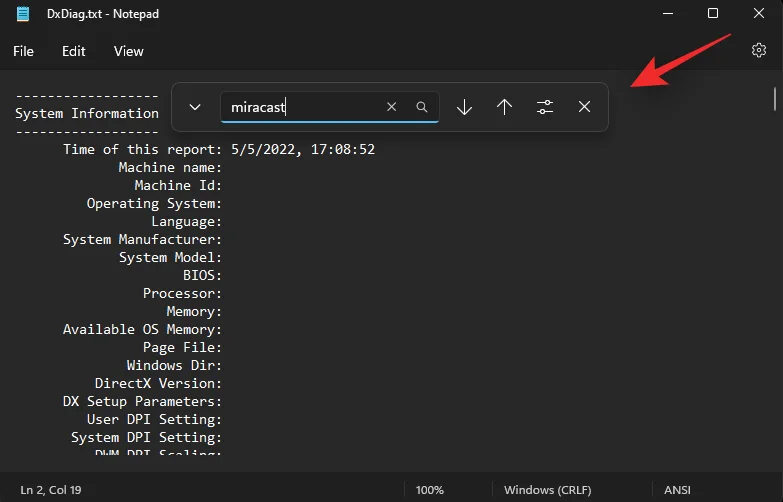Open find options sliders icon

pyautogui.click(x=545, y=107)
